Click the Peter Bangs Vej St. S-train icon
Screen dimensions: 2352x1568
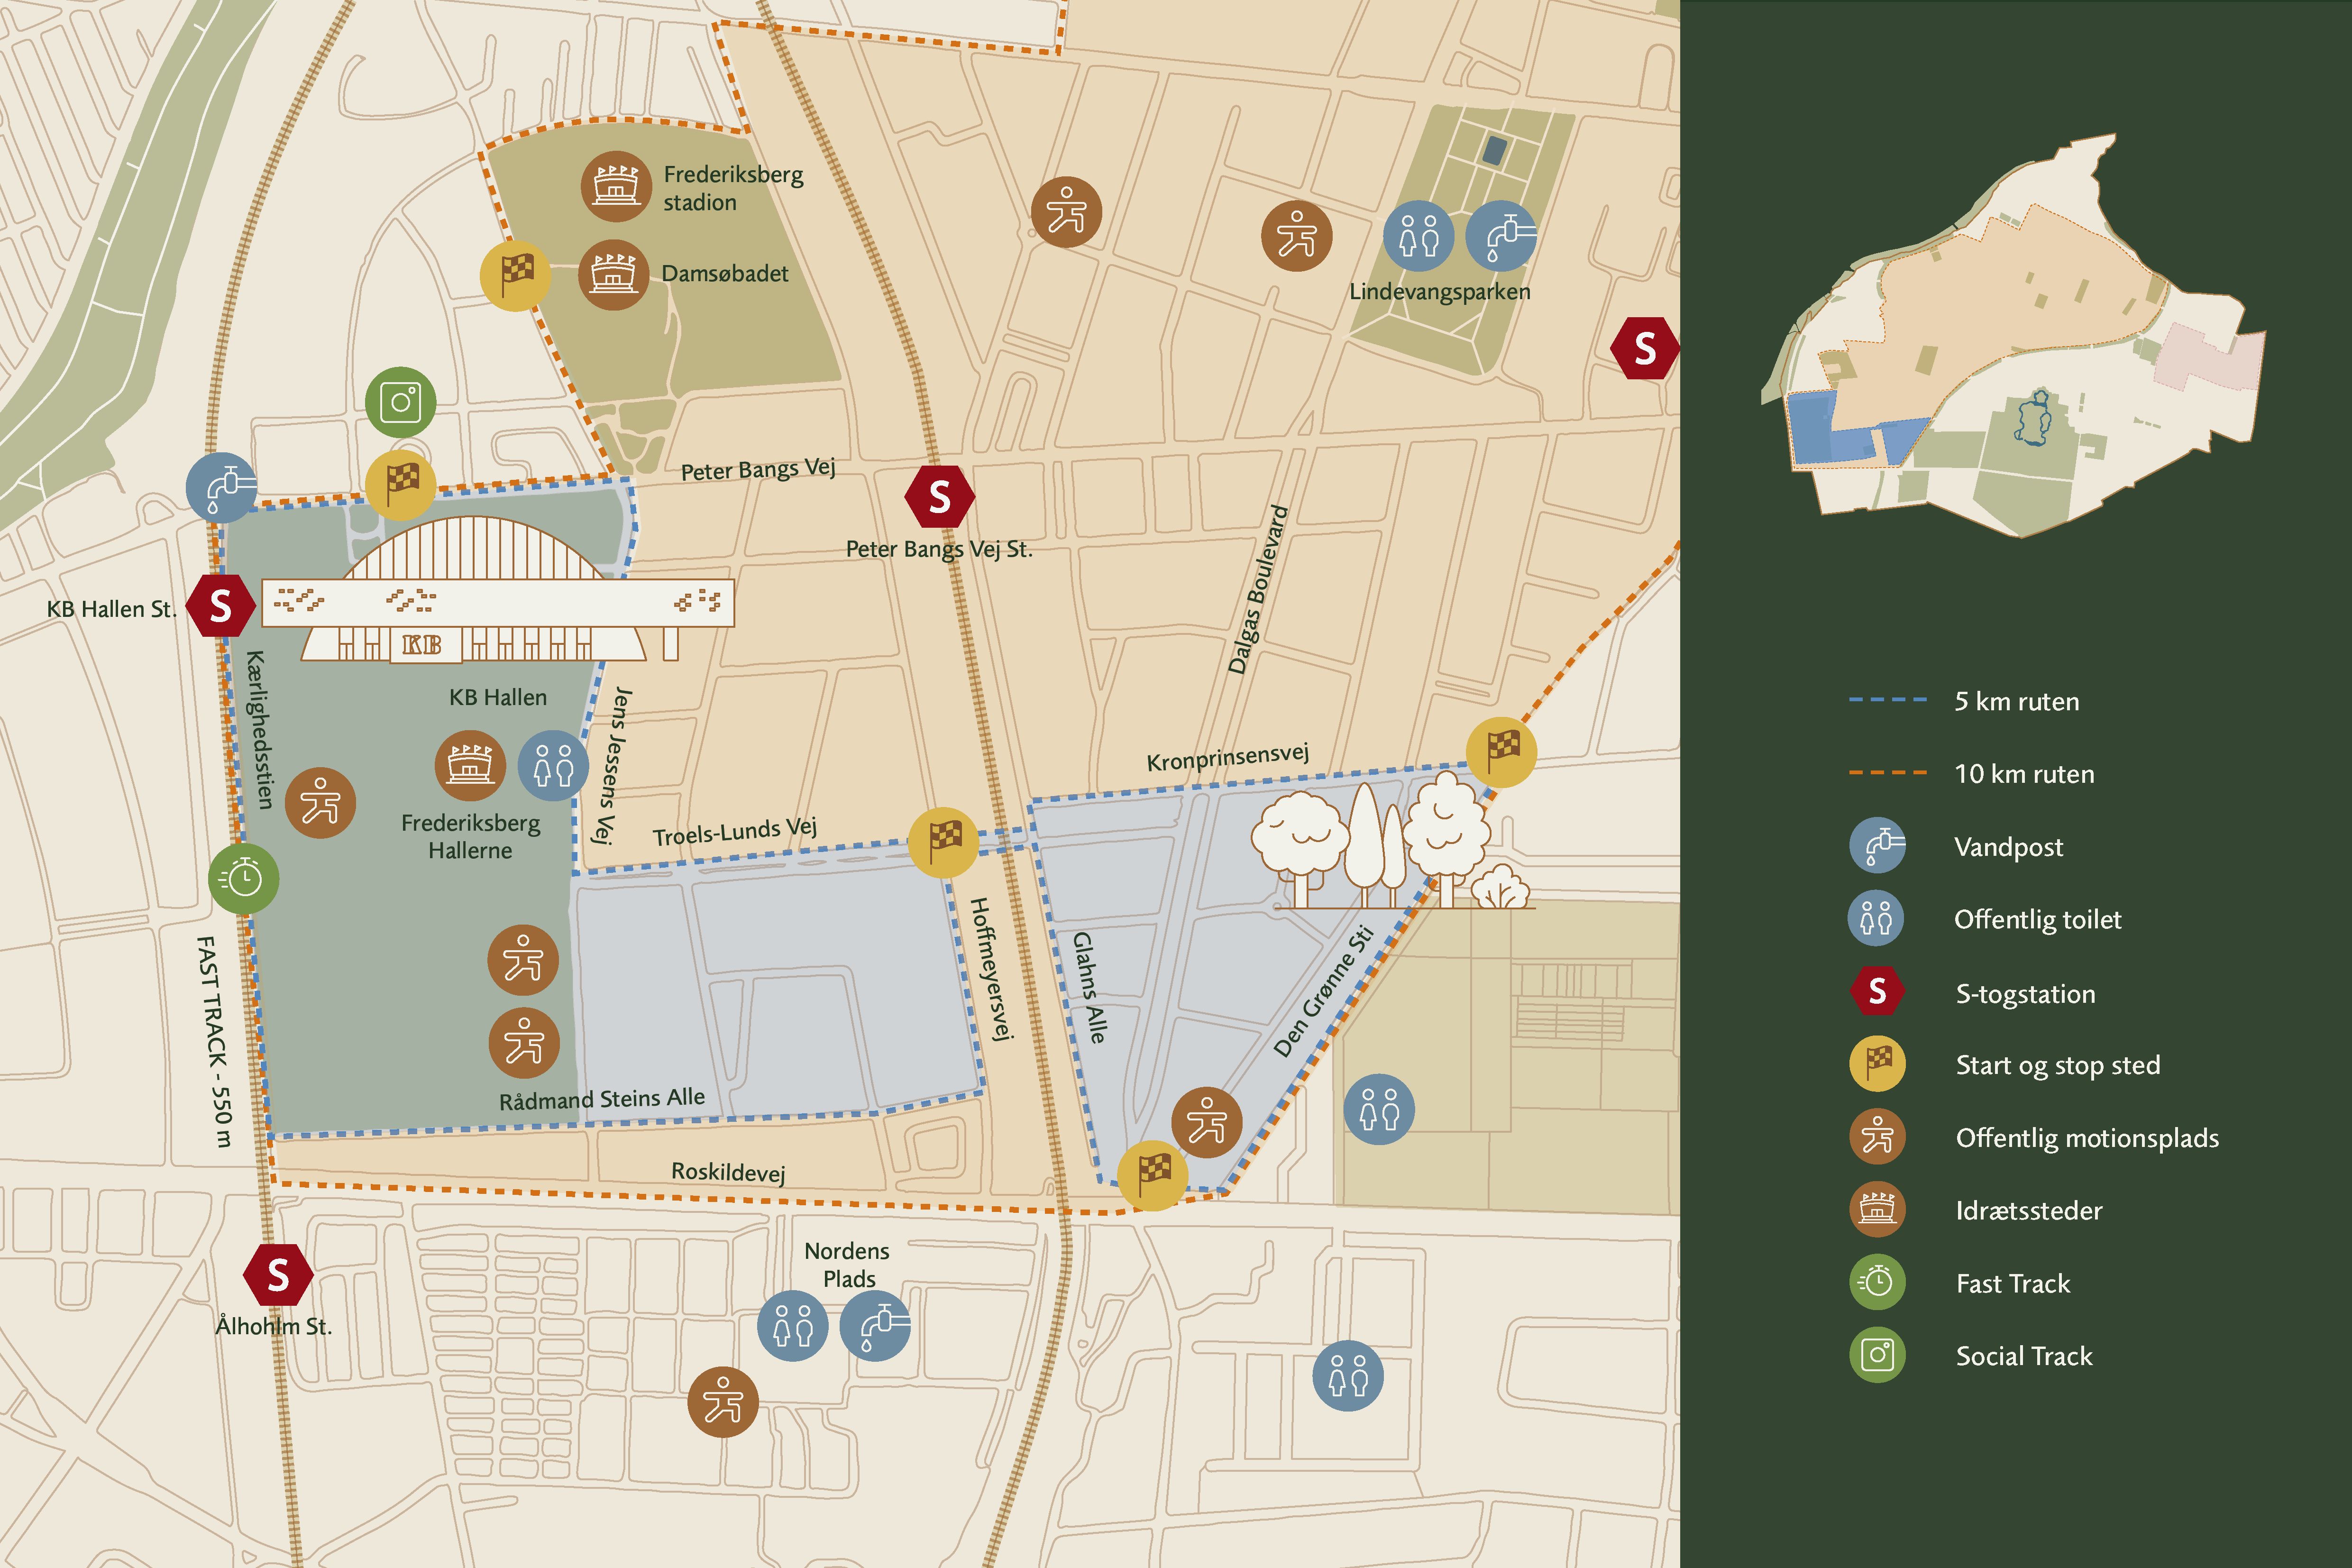tap(939, 496)
